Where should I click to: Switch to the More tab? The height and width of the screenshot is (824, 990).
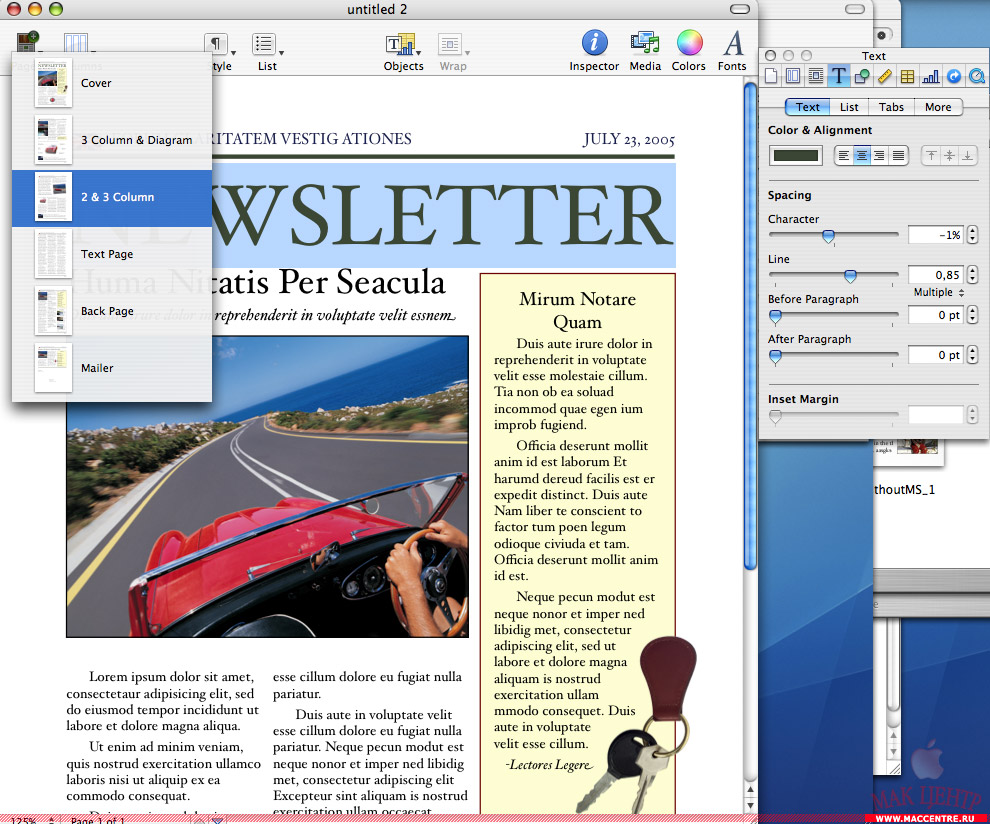(x=938, y=107)
